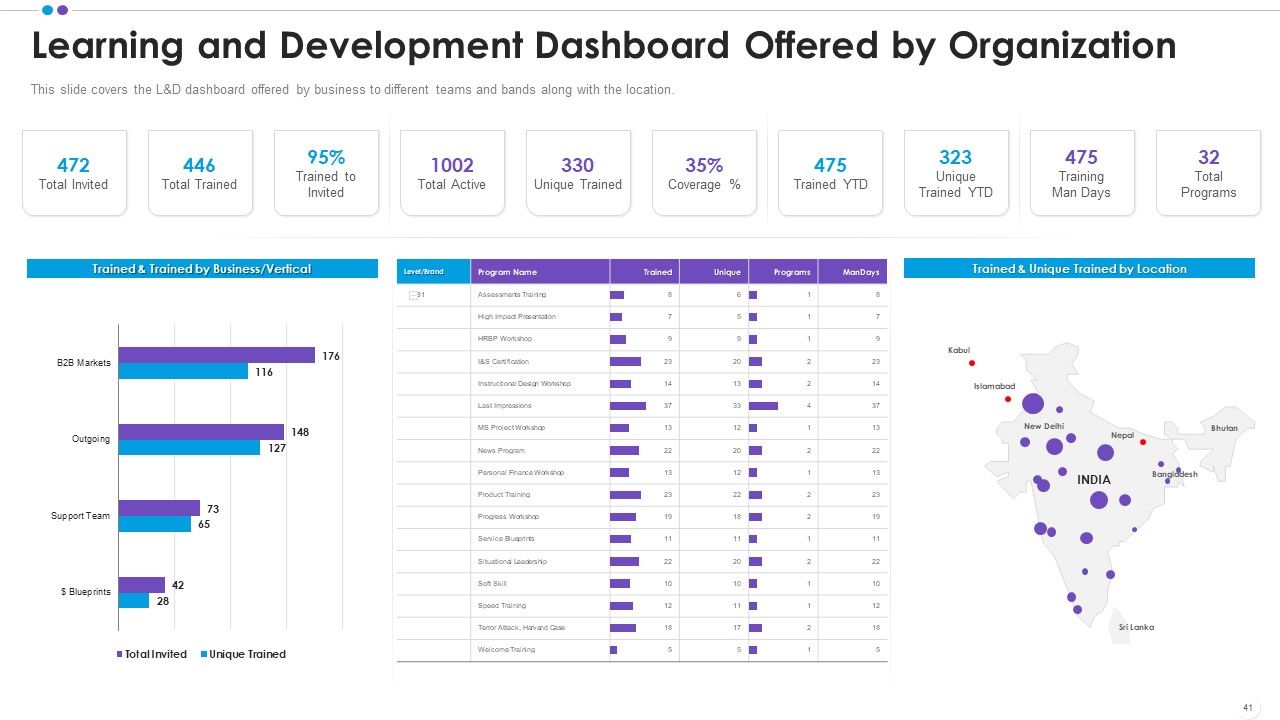Click the large New Delhi bubble
Image resolution: width=1280 pixels, height=720 pixels.
pos(1033,404)
